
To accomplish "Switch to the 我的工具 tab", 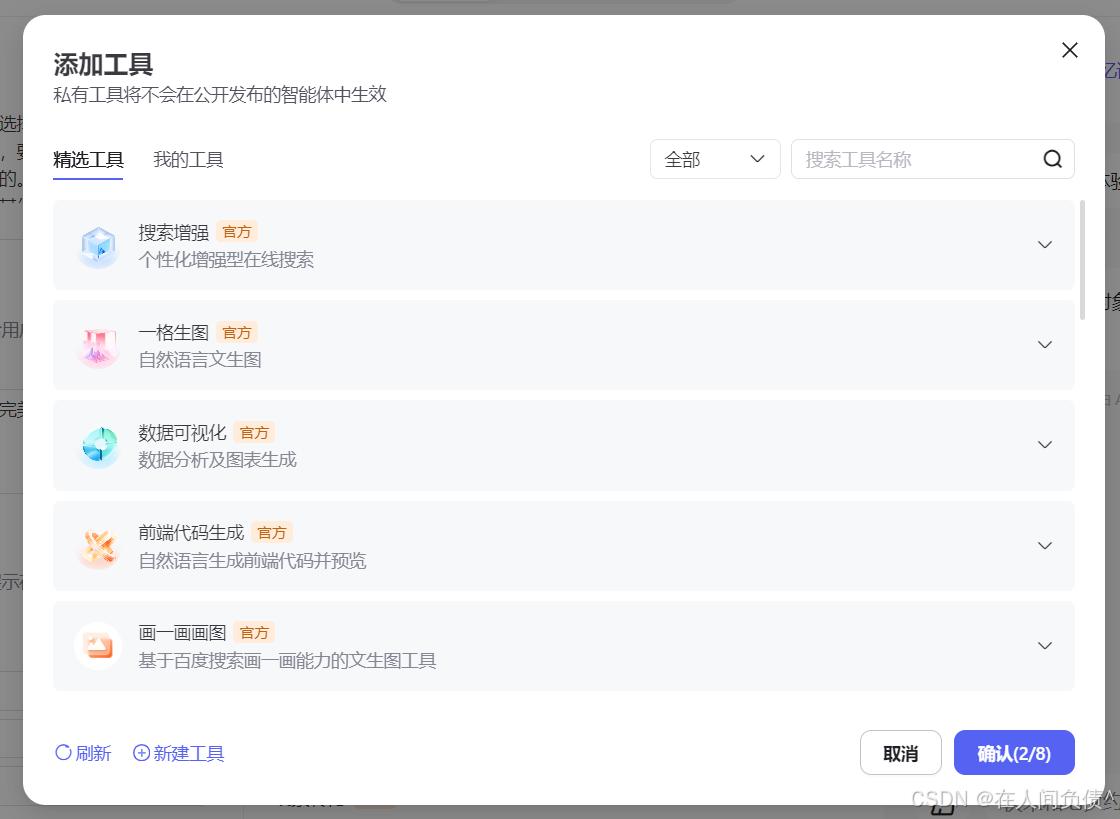I will pyautogui.click(x=188, y=159).
